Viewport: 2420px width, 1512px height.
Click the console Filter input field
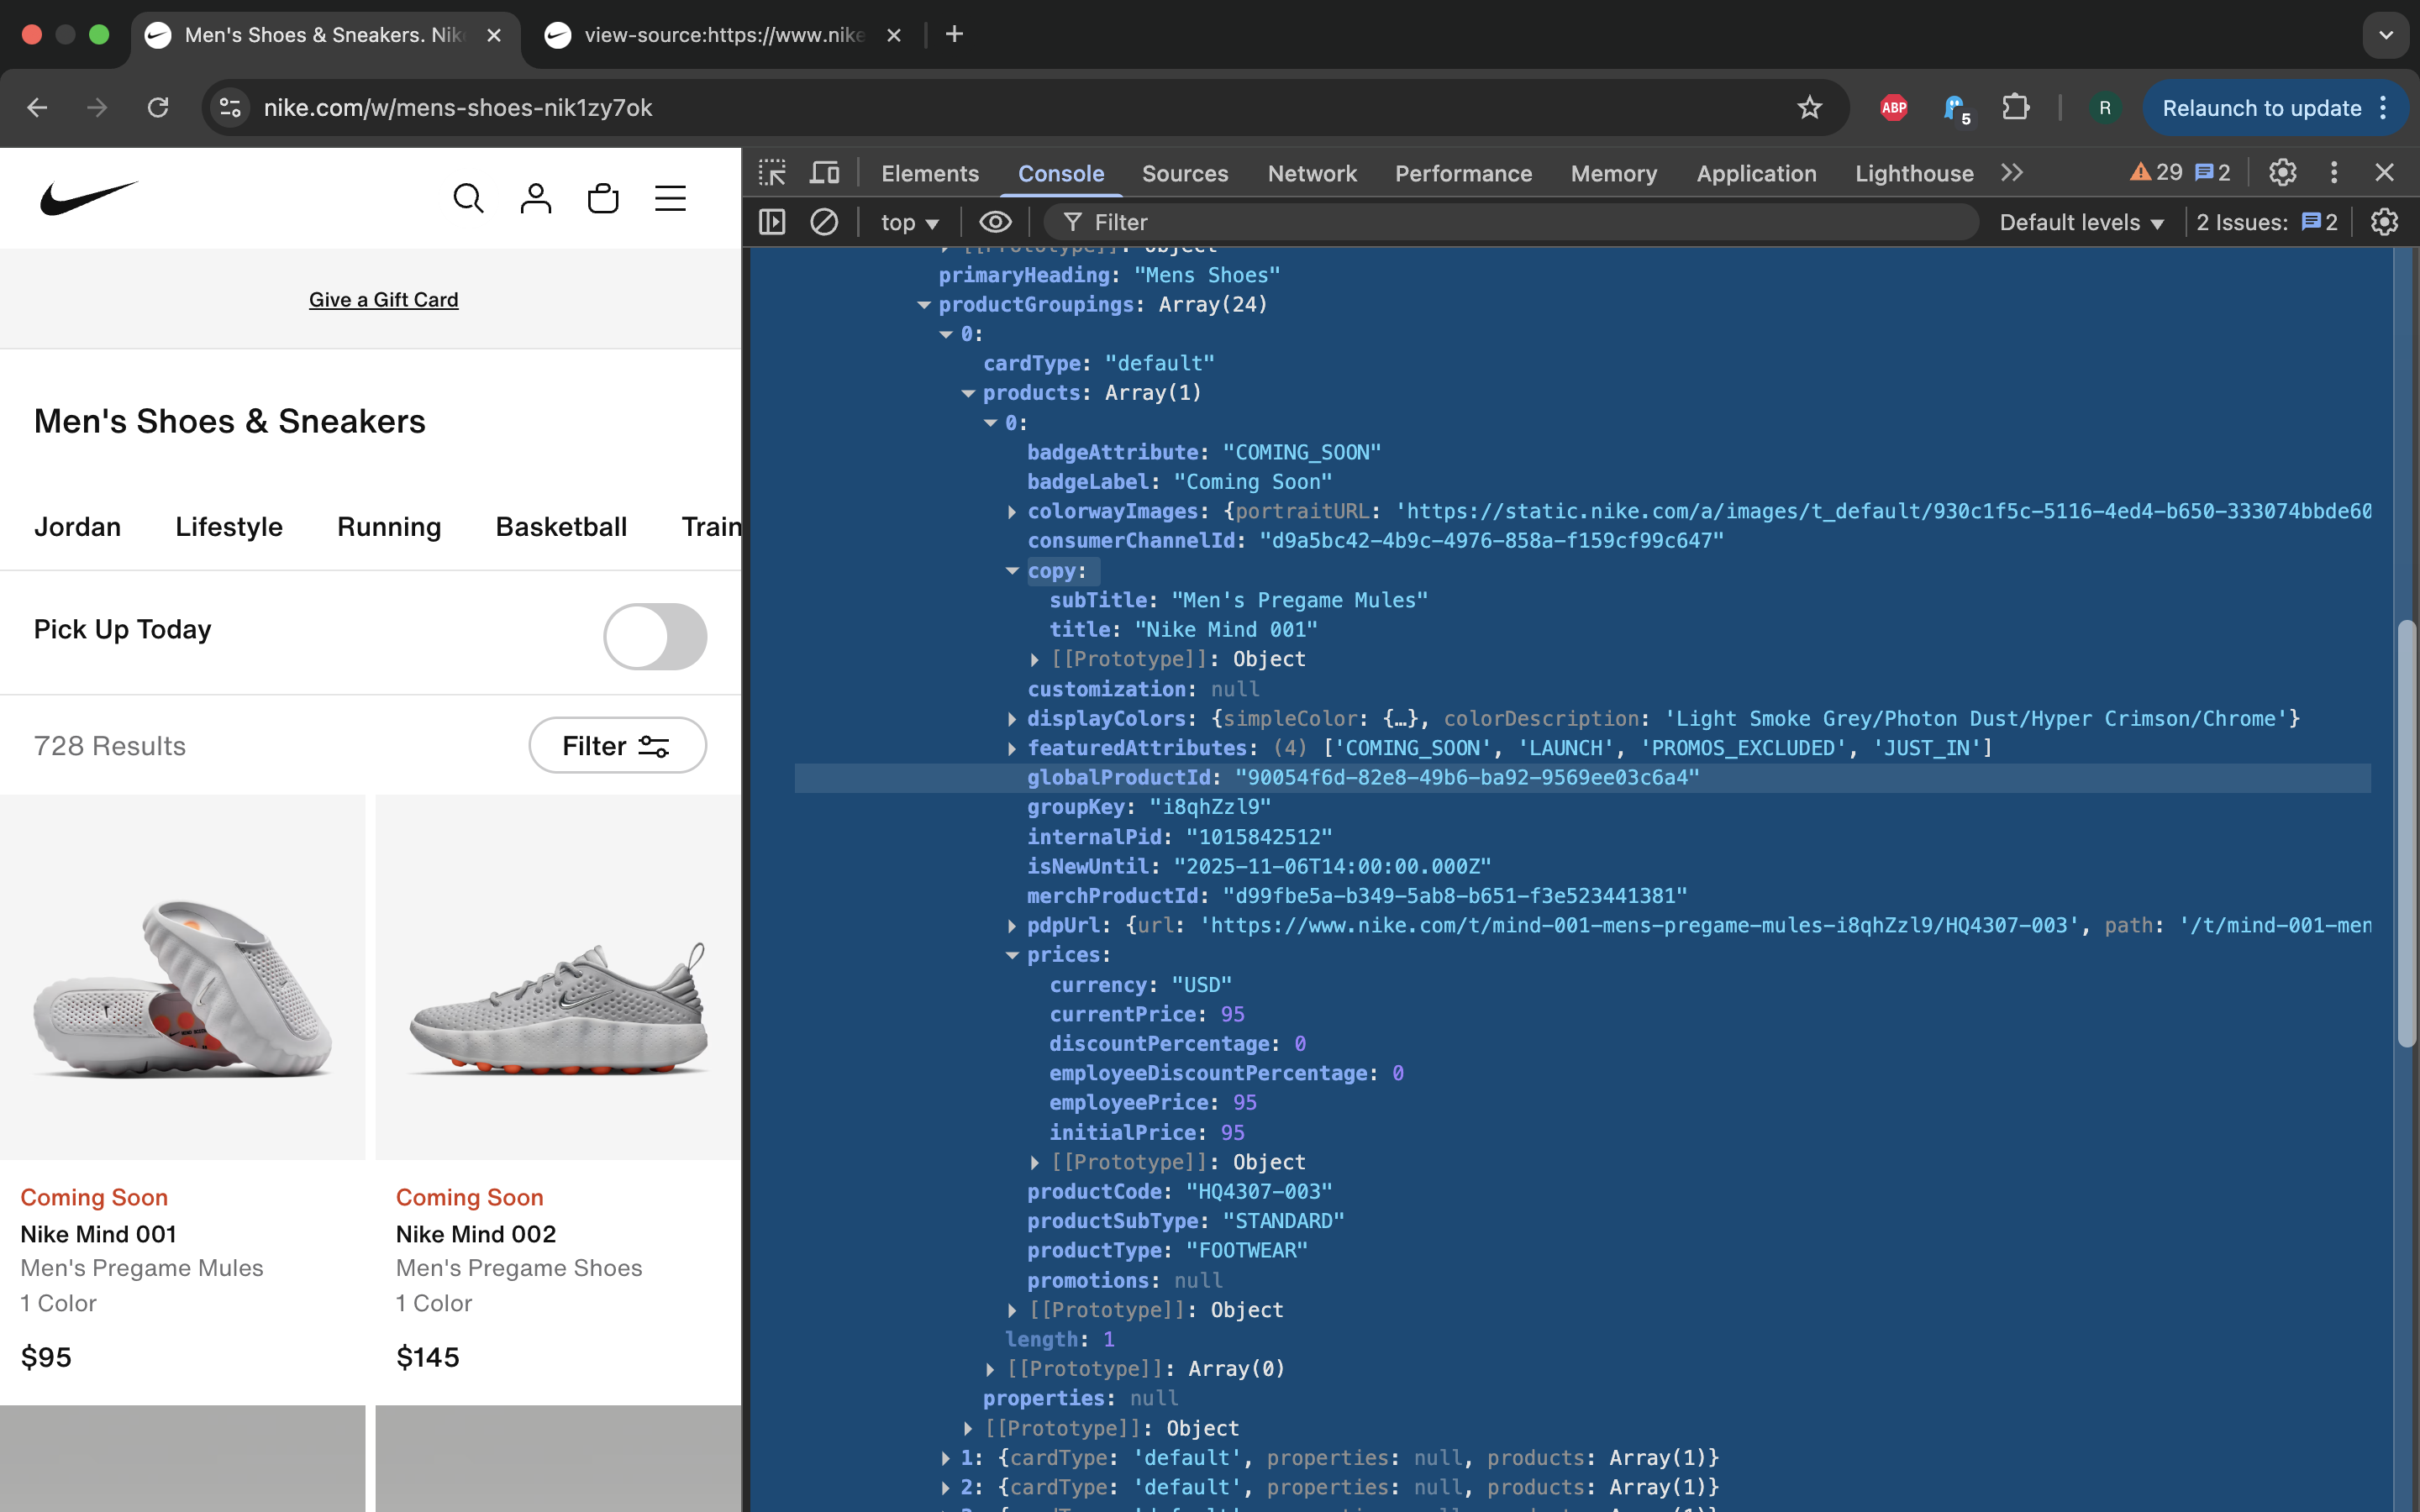(x=1500, y=222)
